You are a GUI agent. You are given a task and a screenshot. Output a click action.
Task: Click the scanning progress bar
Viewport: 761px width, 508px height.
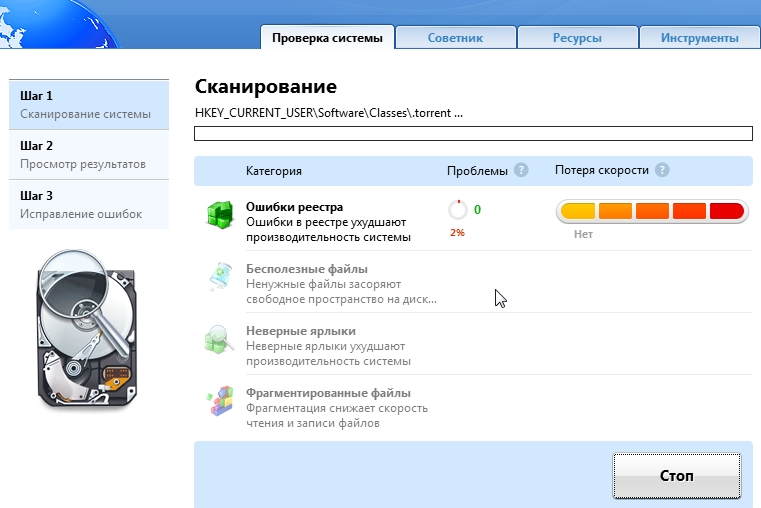point(472,134)
